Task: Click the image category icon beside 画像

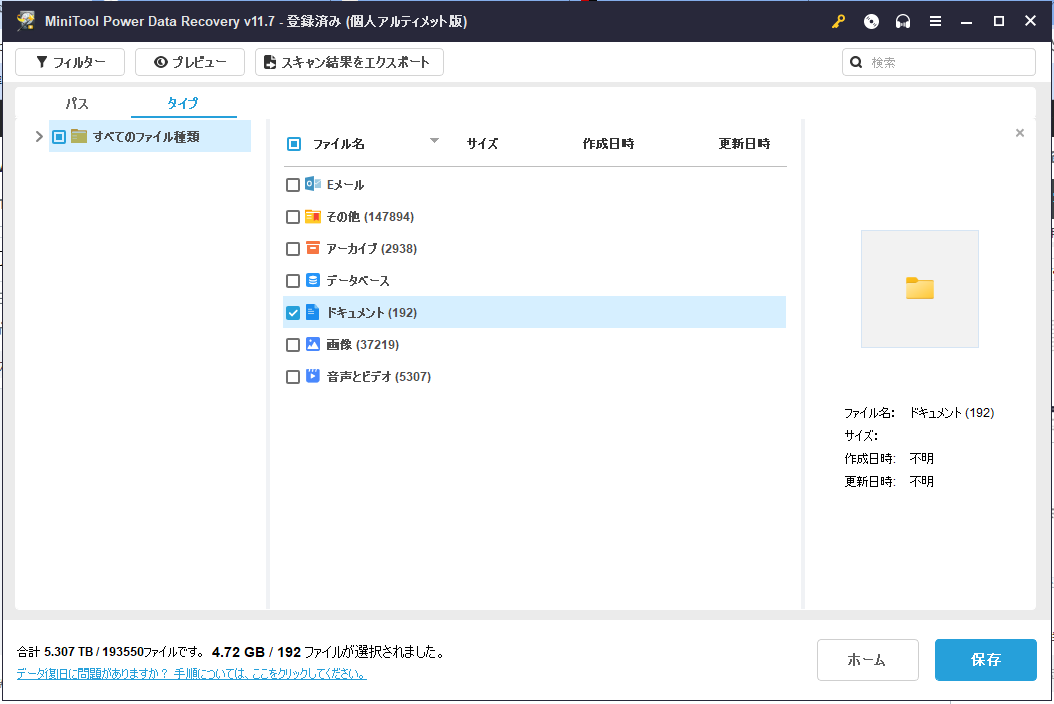Action: click(x=313, y=344)
